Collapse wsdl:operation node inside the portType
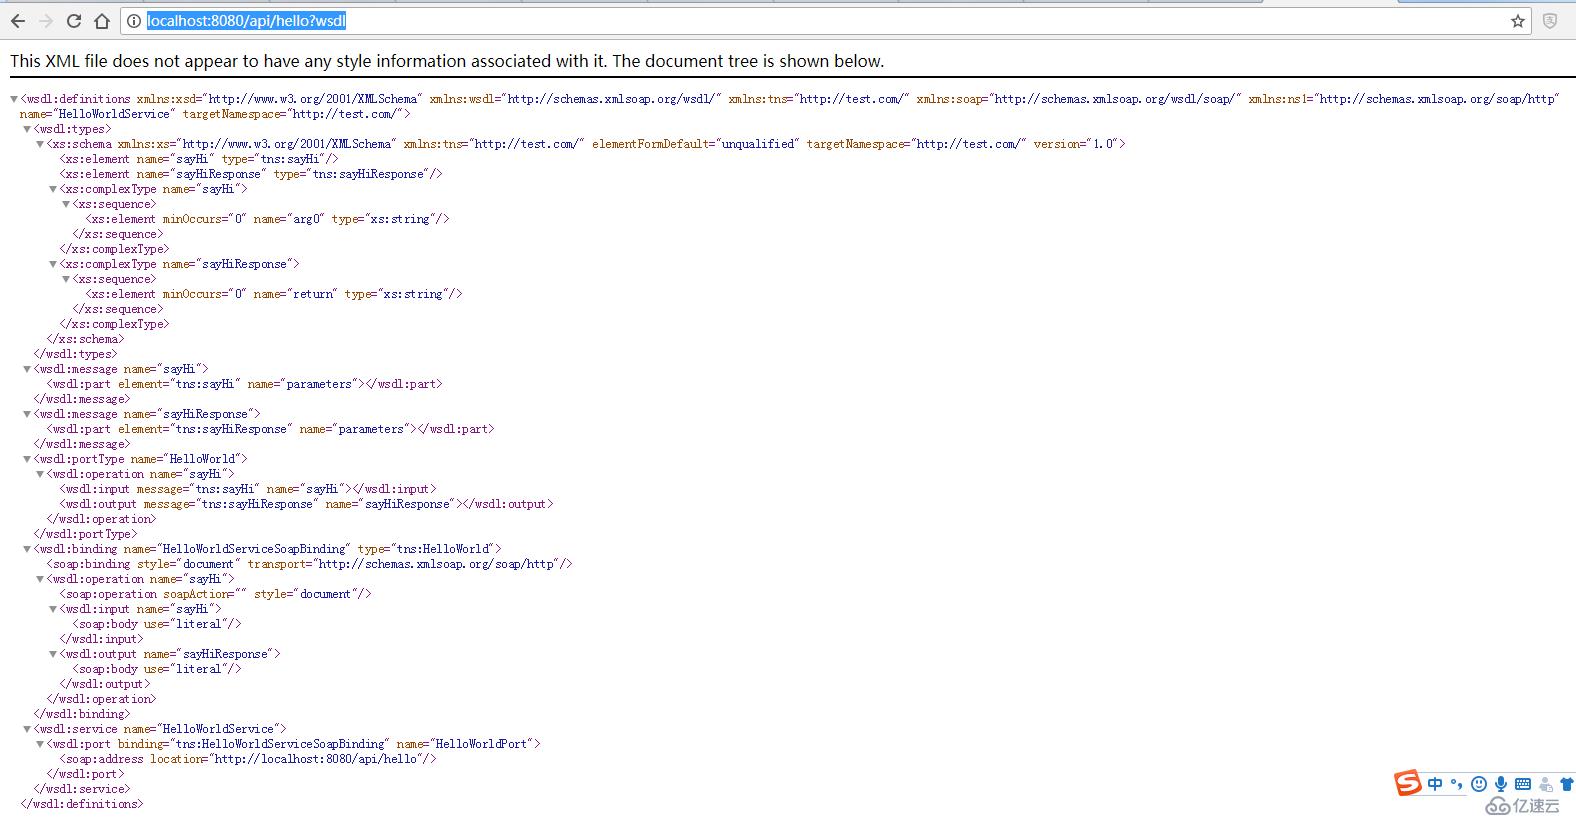 point(40,474)
